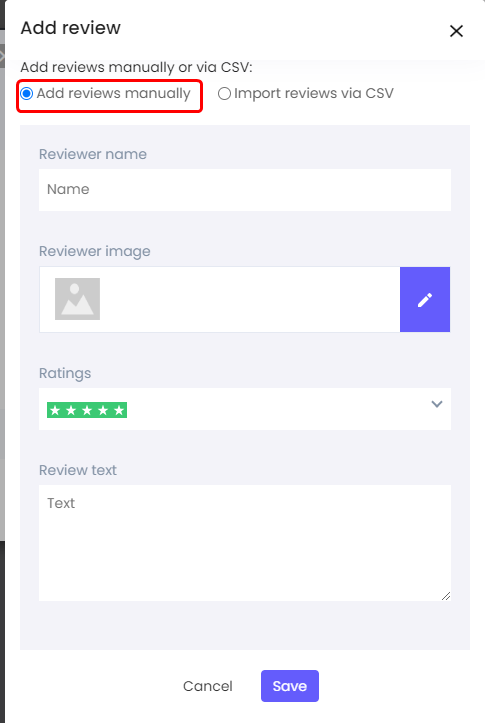This screenshot has width=485, height=723.
Task: Click the first star in Ratings
Action: [55, 410]
